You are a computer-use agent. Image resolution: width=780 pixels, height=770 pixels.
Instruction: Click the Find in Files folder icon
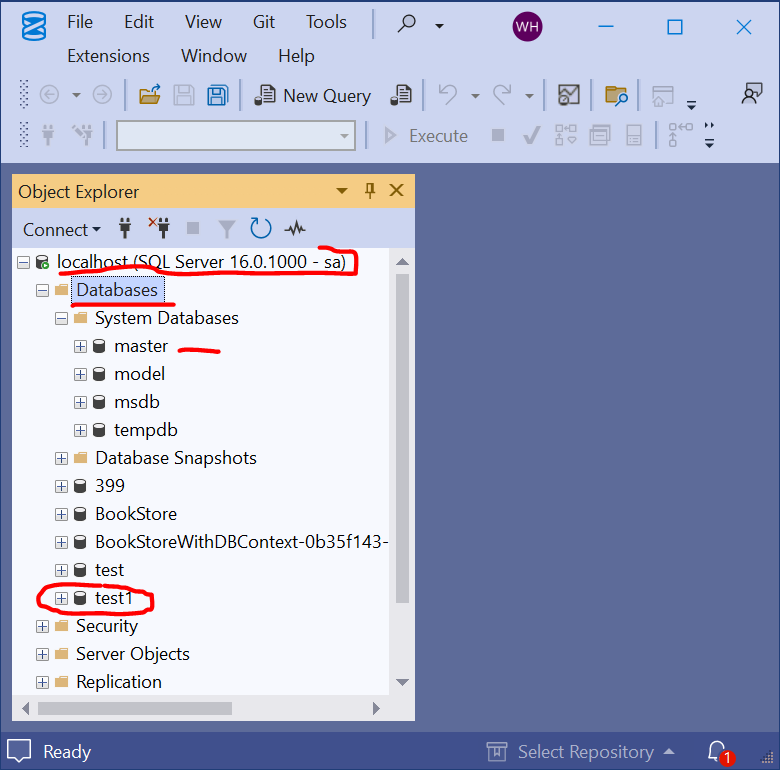click(x=616, y=95)
